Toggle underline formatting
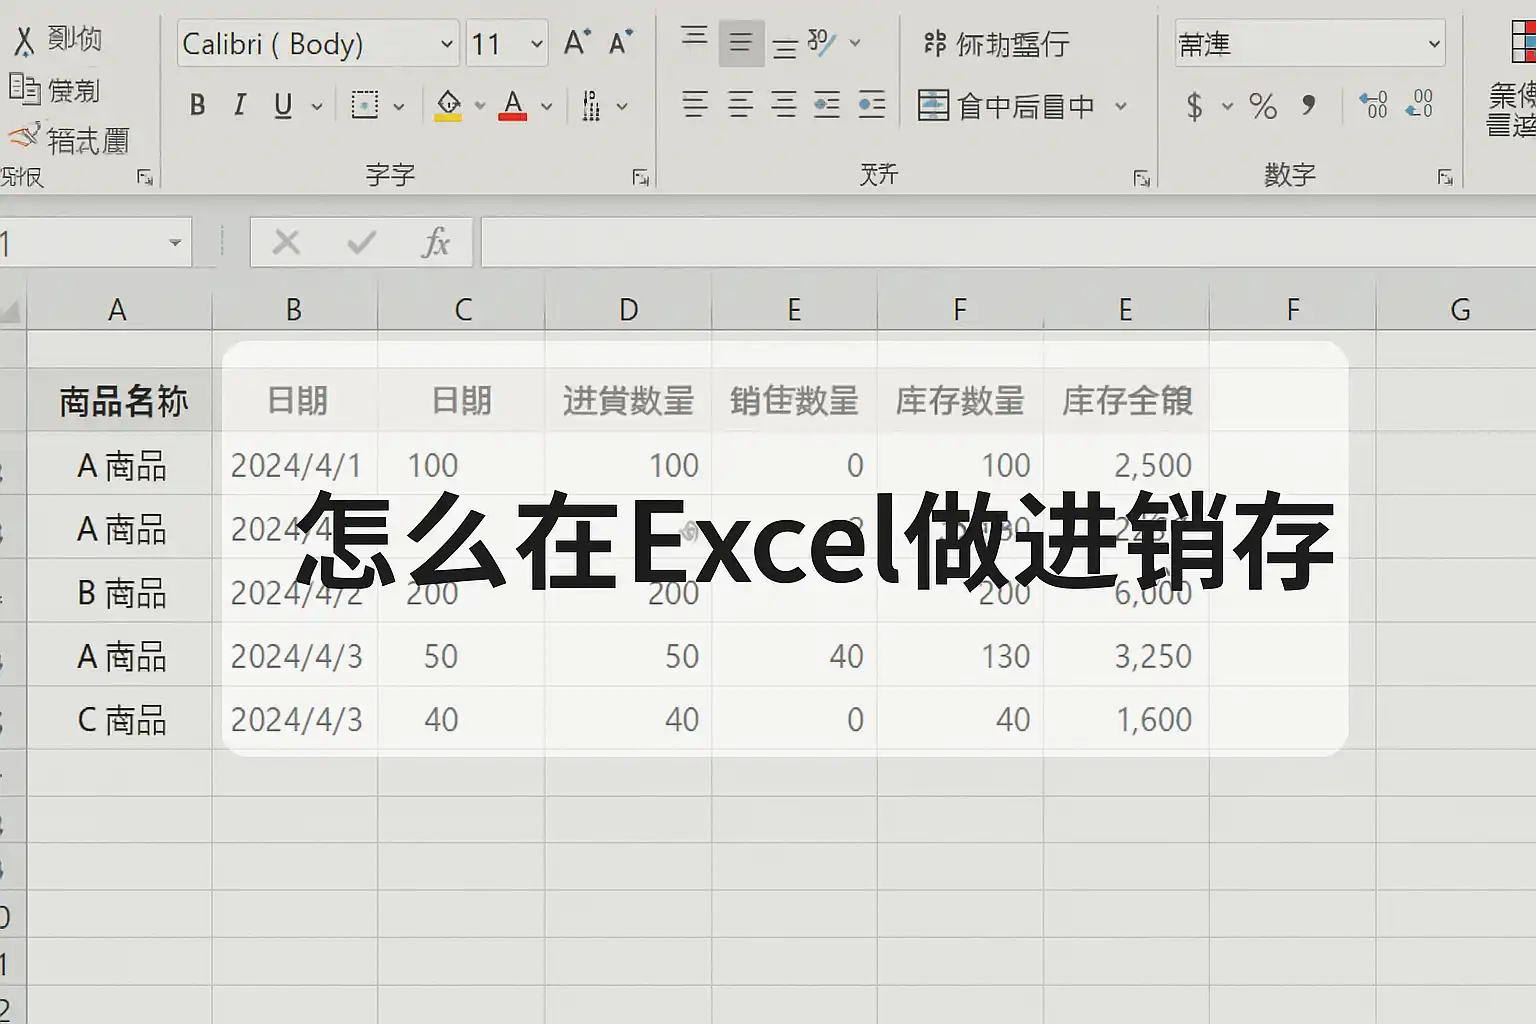 point(283,105)
